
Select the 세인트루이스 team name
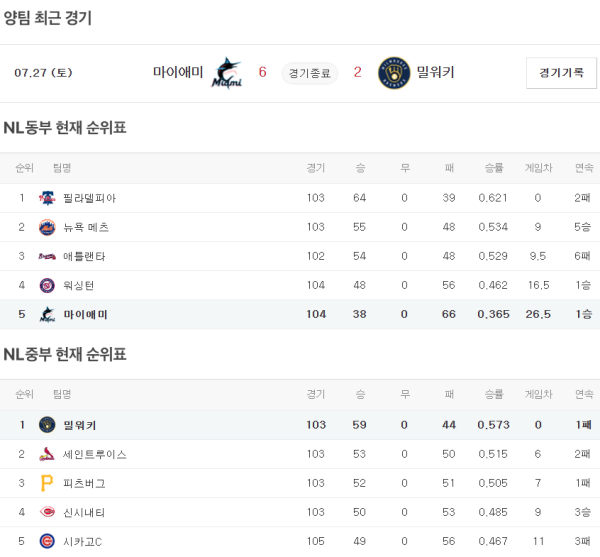(x=94, y=454)
